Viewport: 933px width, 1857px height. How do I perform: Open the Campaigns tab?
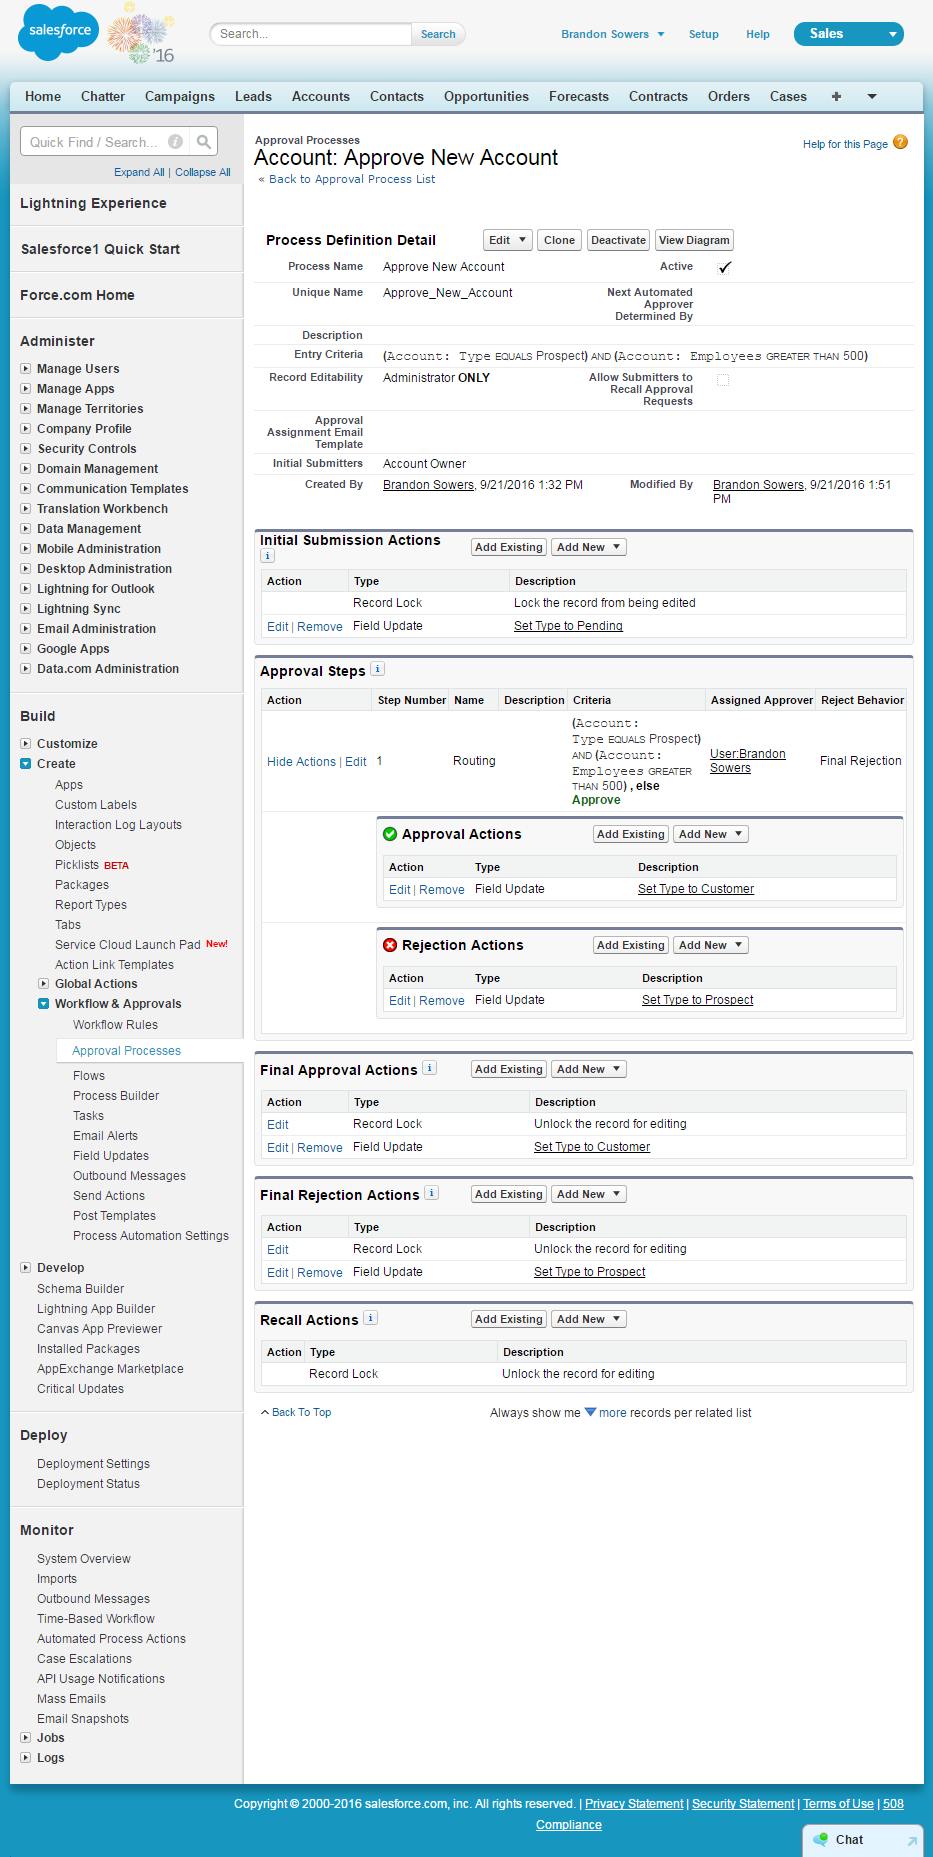coord(180,97)
